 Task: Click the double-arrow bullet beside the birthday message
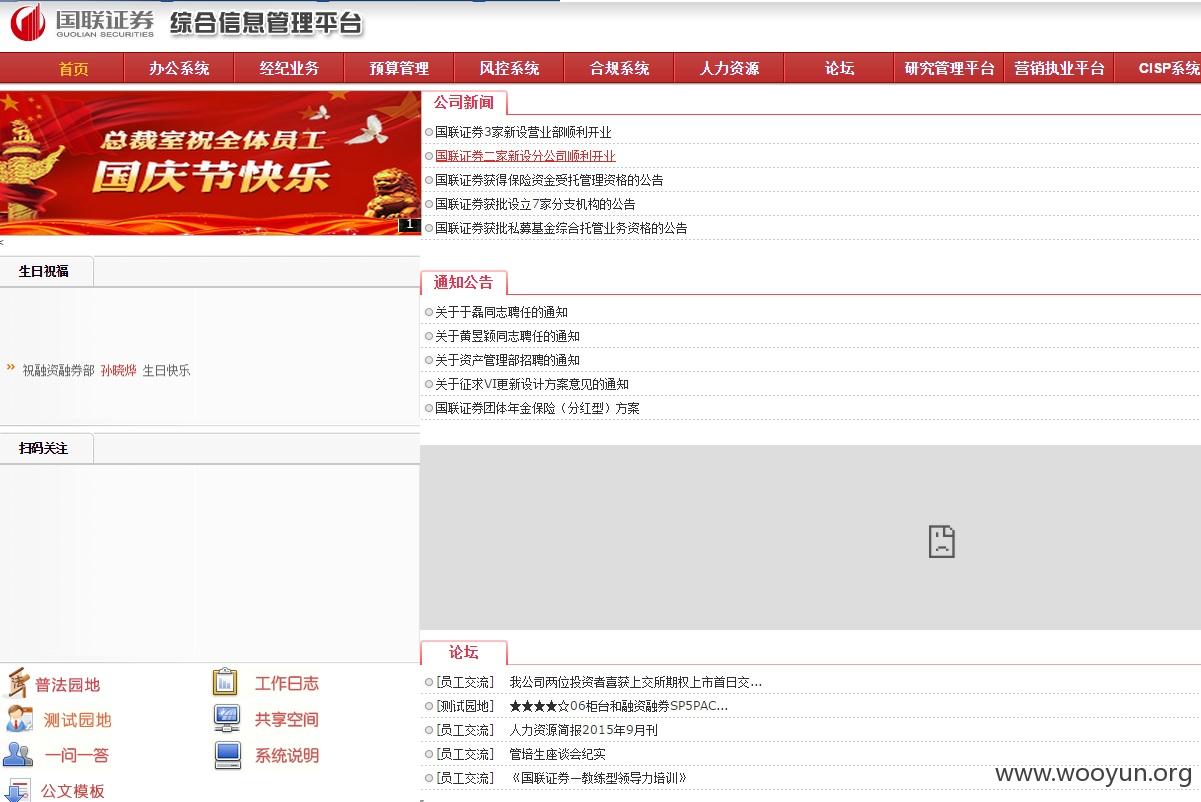tap(11, 368)
